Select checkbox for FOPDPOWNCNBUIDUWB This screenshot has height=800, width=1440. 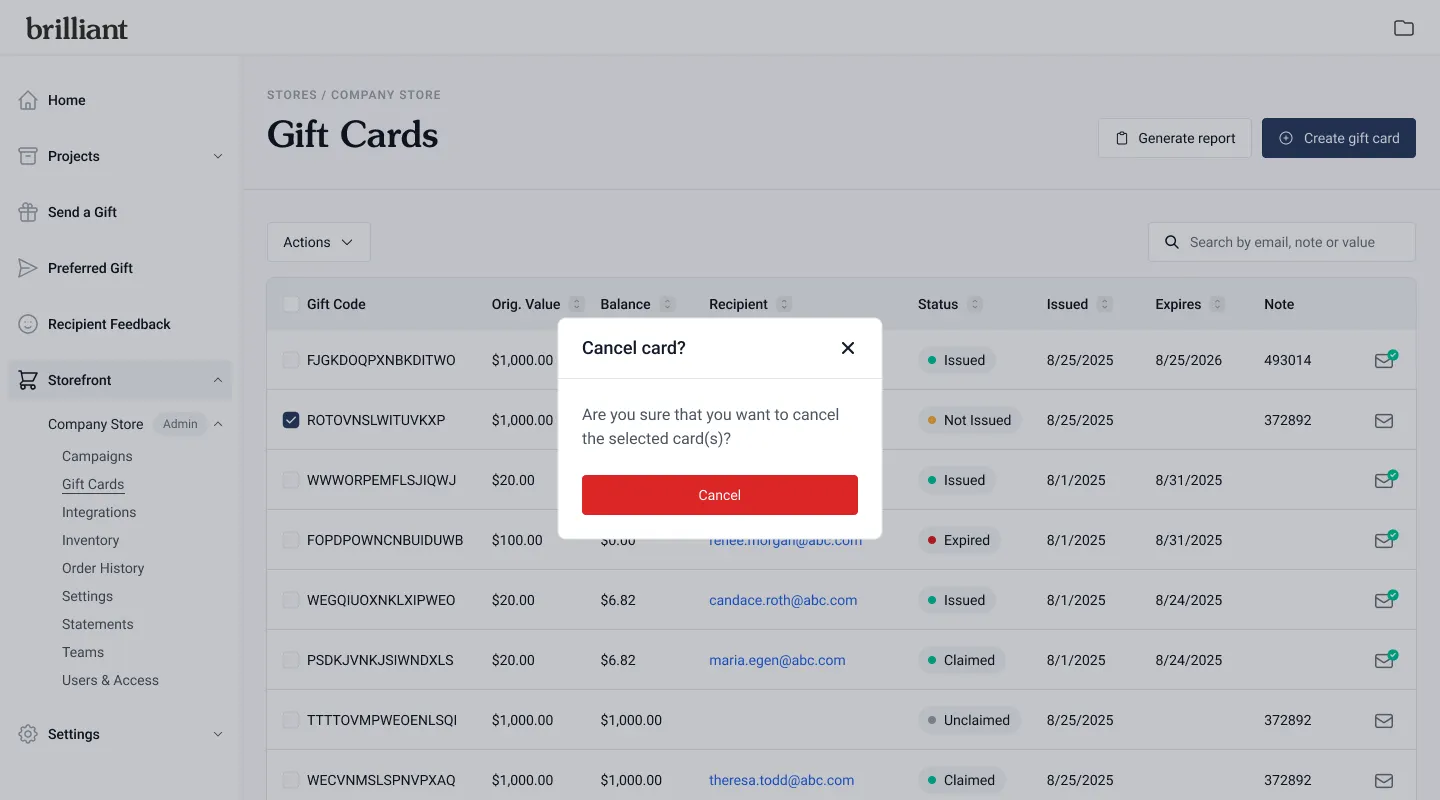click(x=291, y=540)
